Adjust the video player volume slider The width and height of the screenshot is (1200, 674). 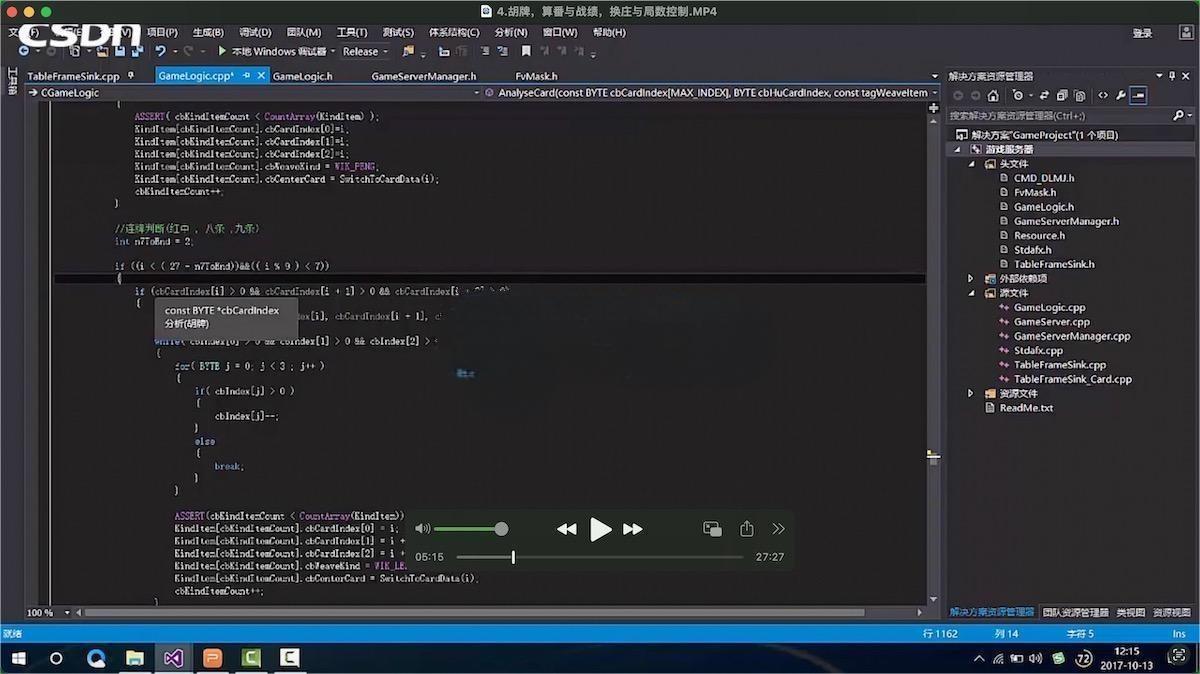point(470,529)
